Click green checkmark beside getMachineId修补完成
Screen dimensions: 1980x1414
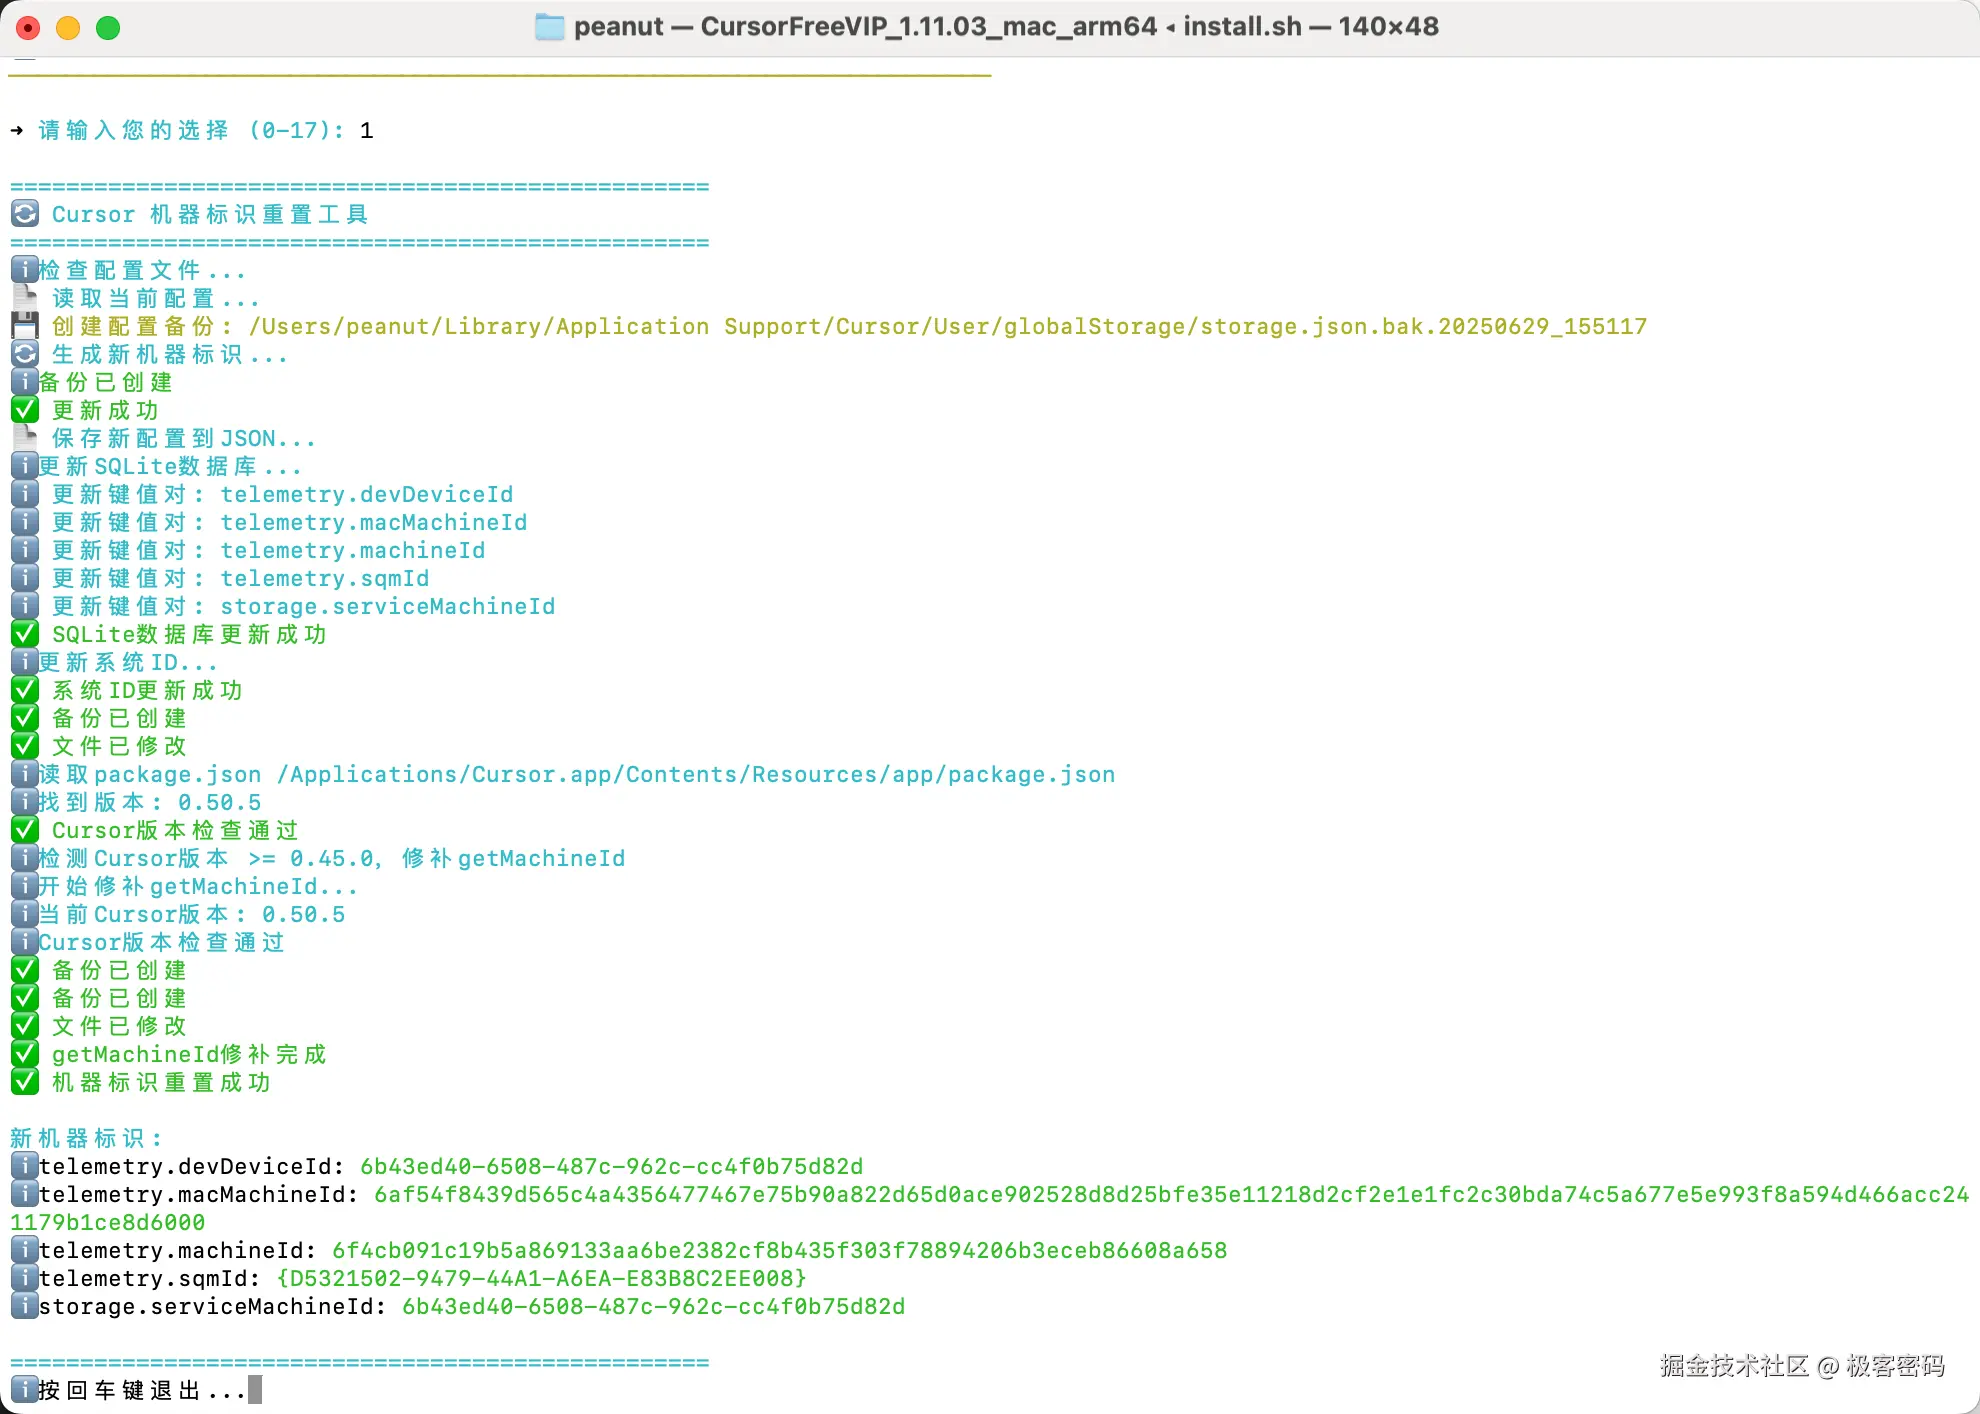coord(25,1054)
